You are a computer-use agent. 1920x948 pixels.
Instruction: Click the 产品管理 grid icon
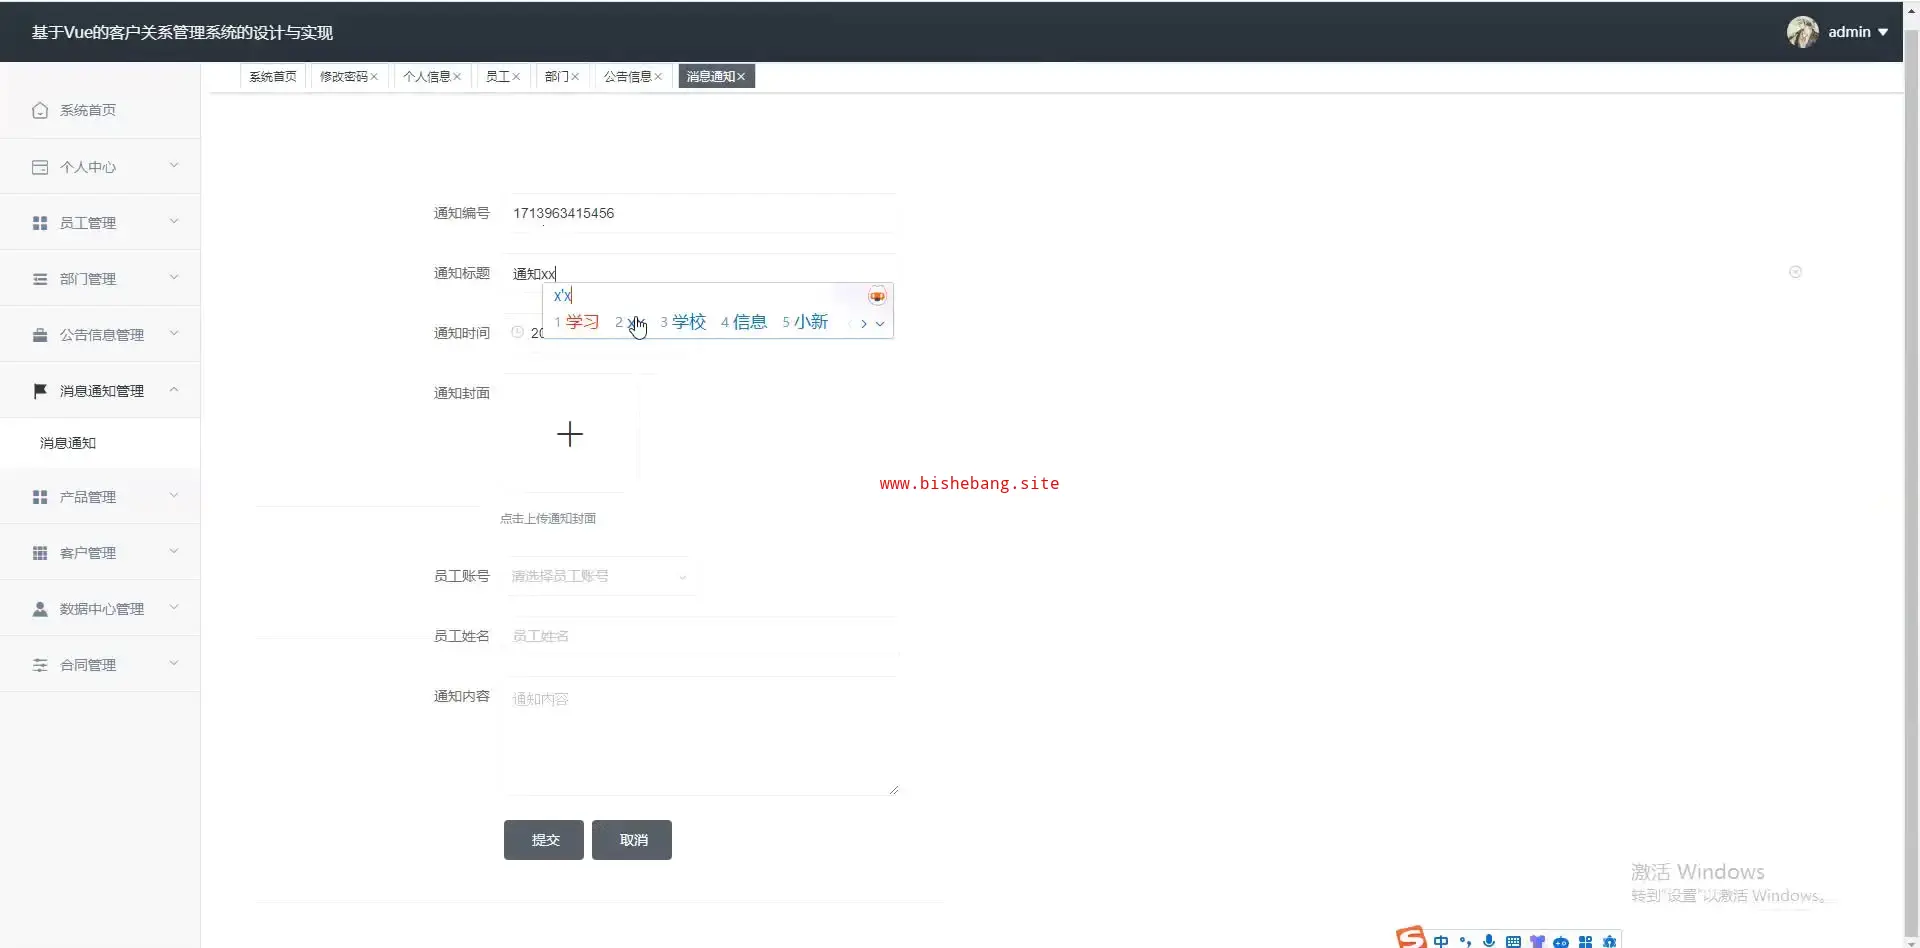pos(40,497)
